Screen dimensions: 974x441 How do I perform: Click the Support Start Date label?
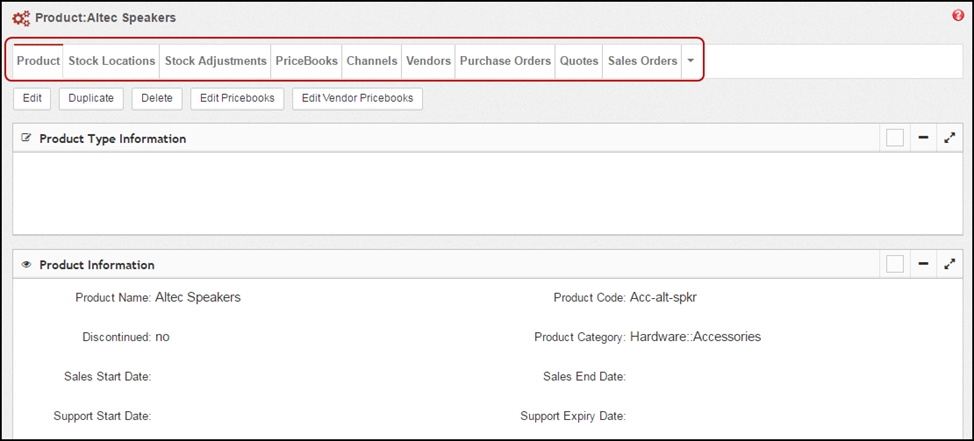[102, 416]
